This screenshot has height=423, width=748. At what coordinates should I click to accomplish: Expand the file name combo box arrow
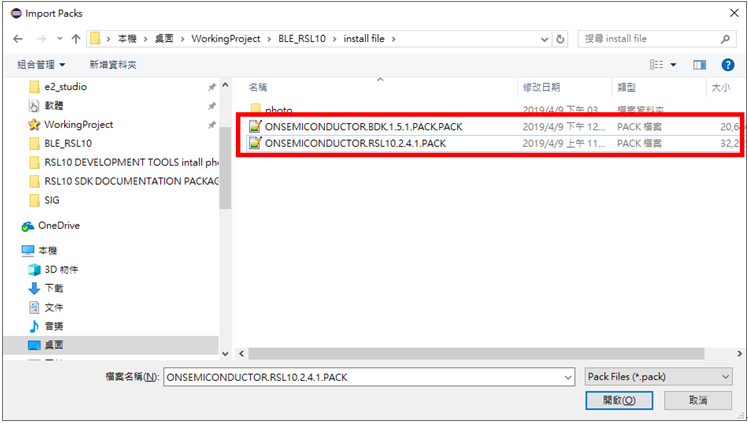point(568,377)
